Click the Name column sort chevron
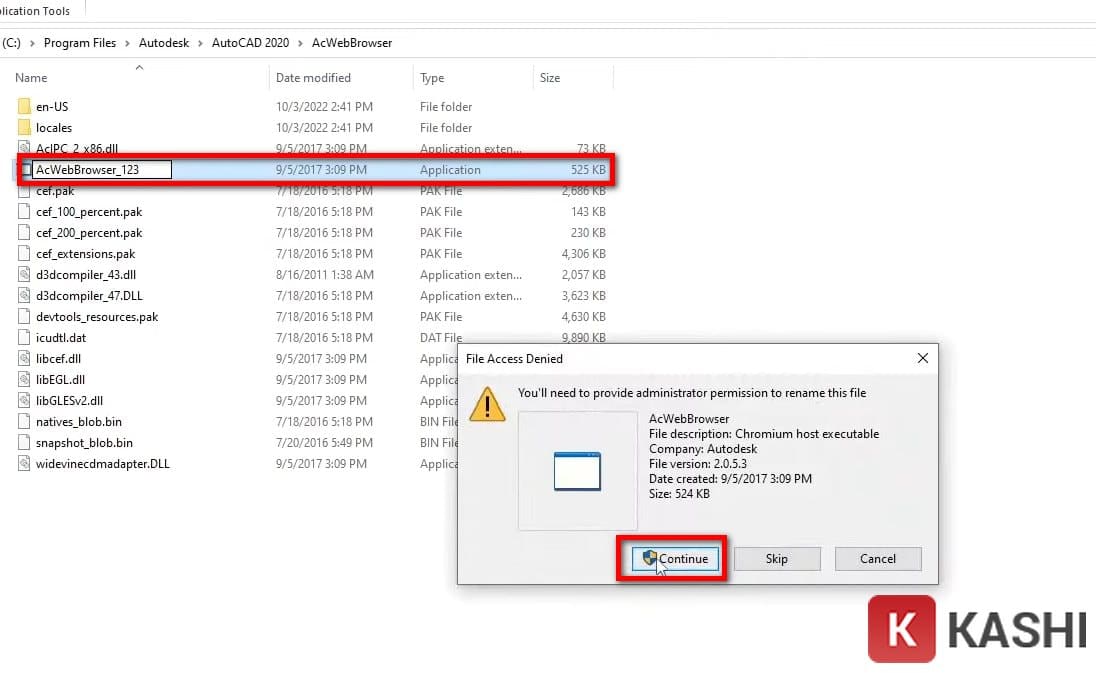Screen dimensions: 1096x673 (137, 70)
